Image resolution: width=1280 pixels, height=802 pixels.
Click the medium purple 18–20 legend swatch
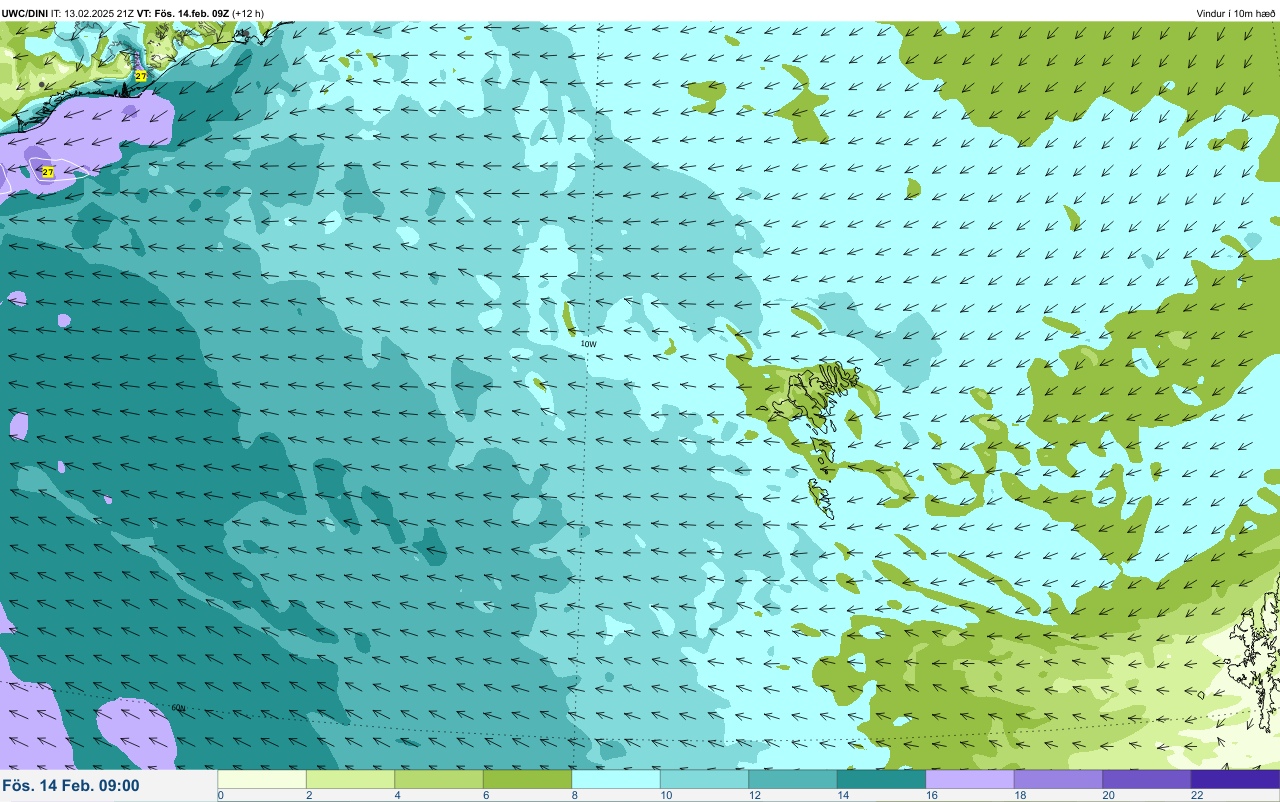click(1058, 779)
